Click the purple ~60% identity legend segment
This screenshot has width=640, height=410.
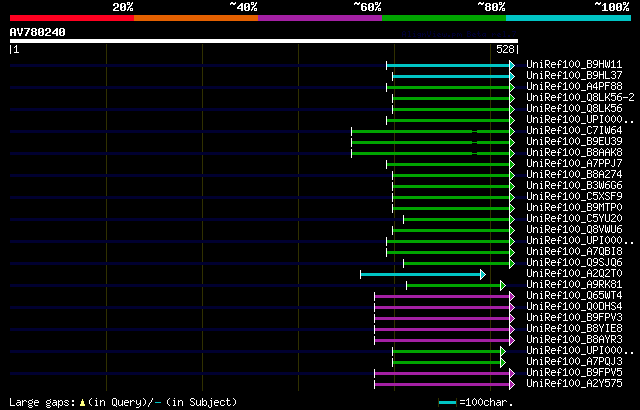[320, 18]
